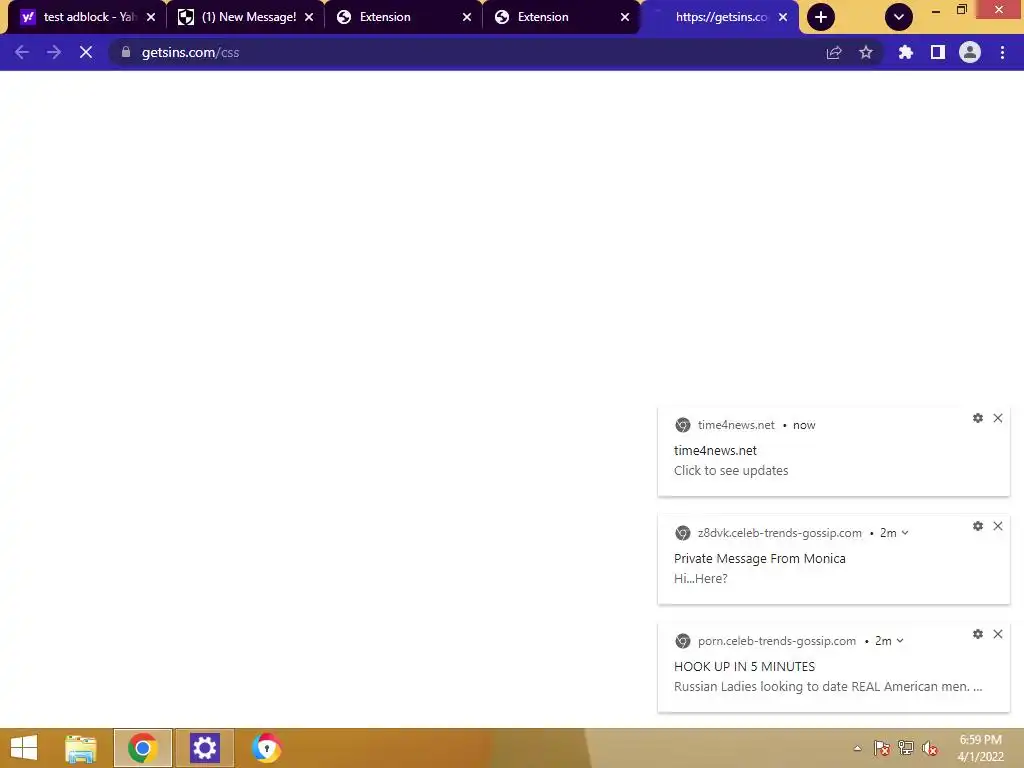
Task: Open the tab search dropdown arrow
Action: pos(899,17)
